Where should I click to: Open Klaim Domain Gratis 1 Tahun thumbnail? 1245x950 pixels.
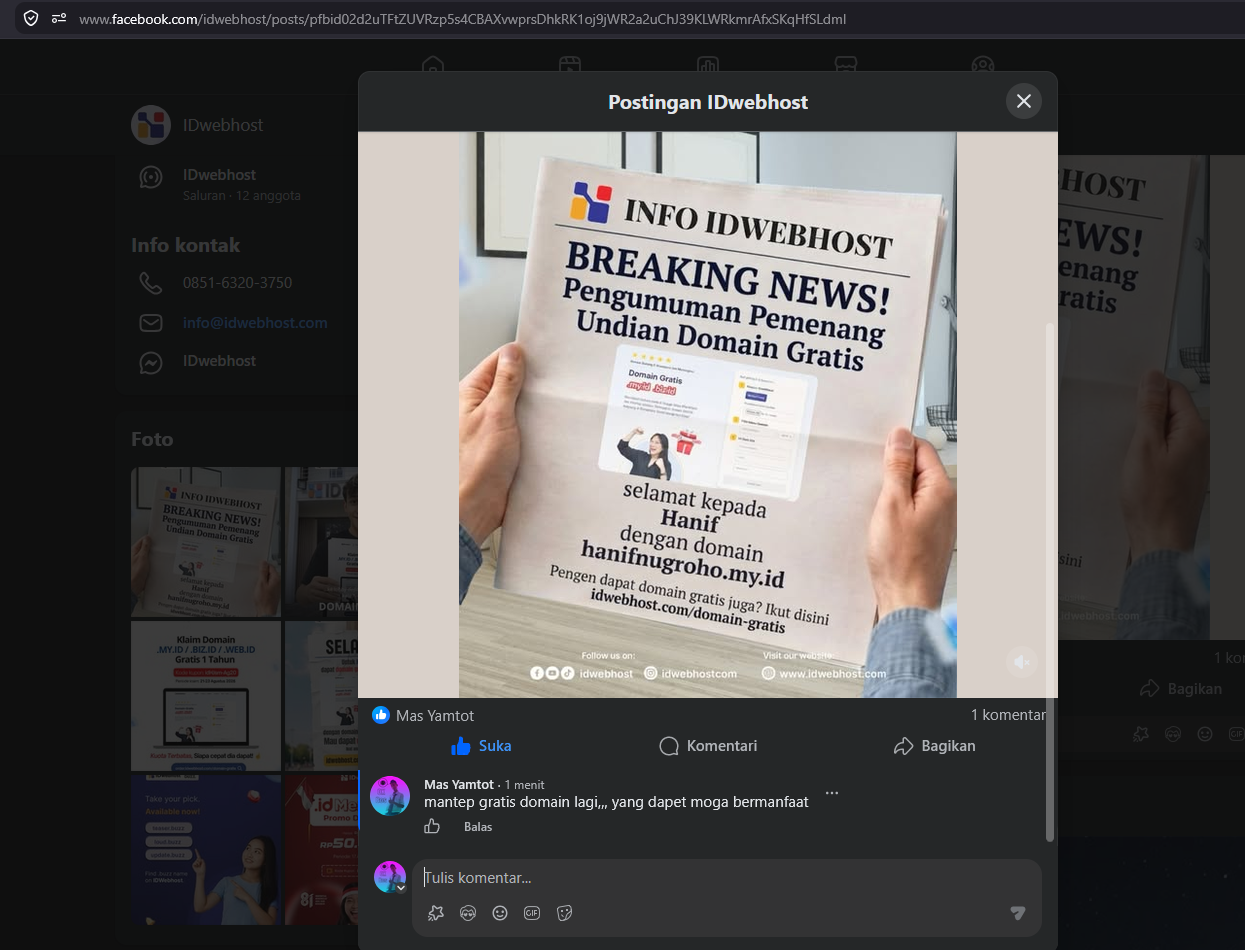(206, 696)
